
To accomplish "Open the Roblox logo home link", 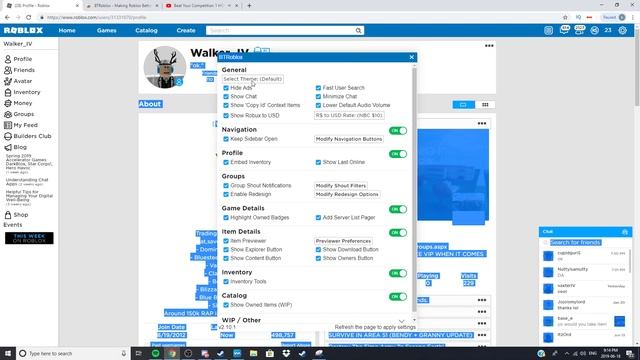I will click(x=23, y=31).
